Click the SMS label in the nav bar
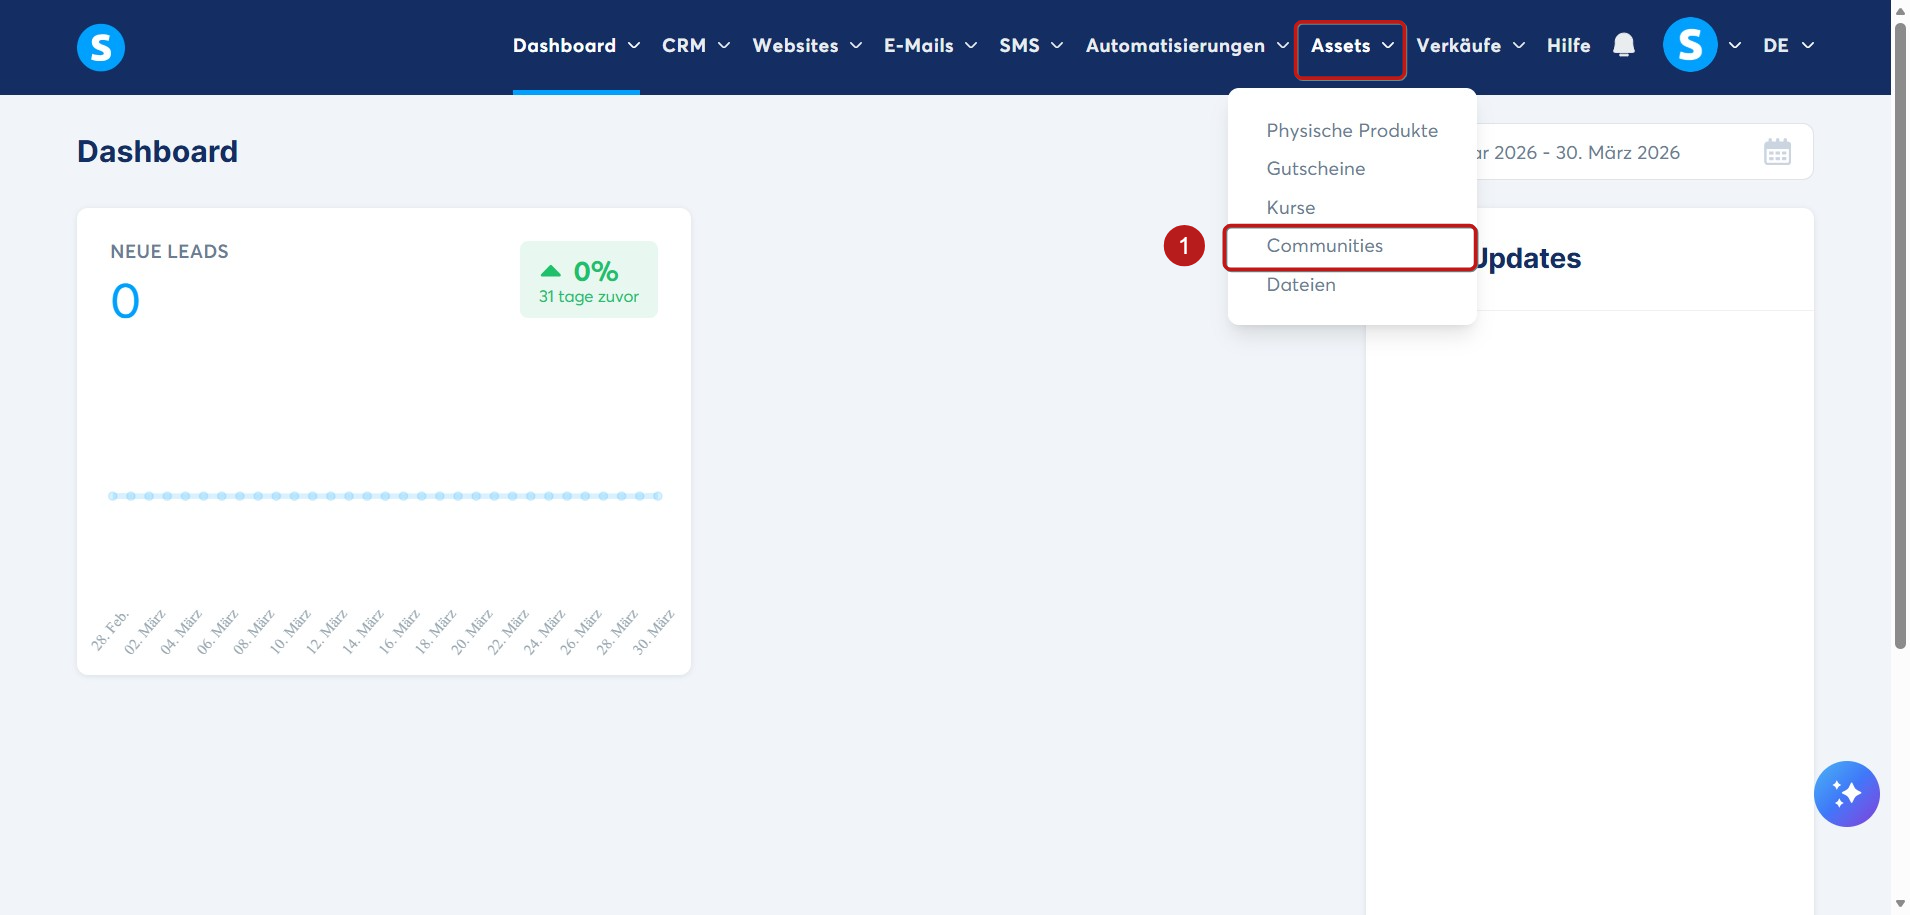Viewport: 1910px width, 915px height. click(x=1019, y=45)
